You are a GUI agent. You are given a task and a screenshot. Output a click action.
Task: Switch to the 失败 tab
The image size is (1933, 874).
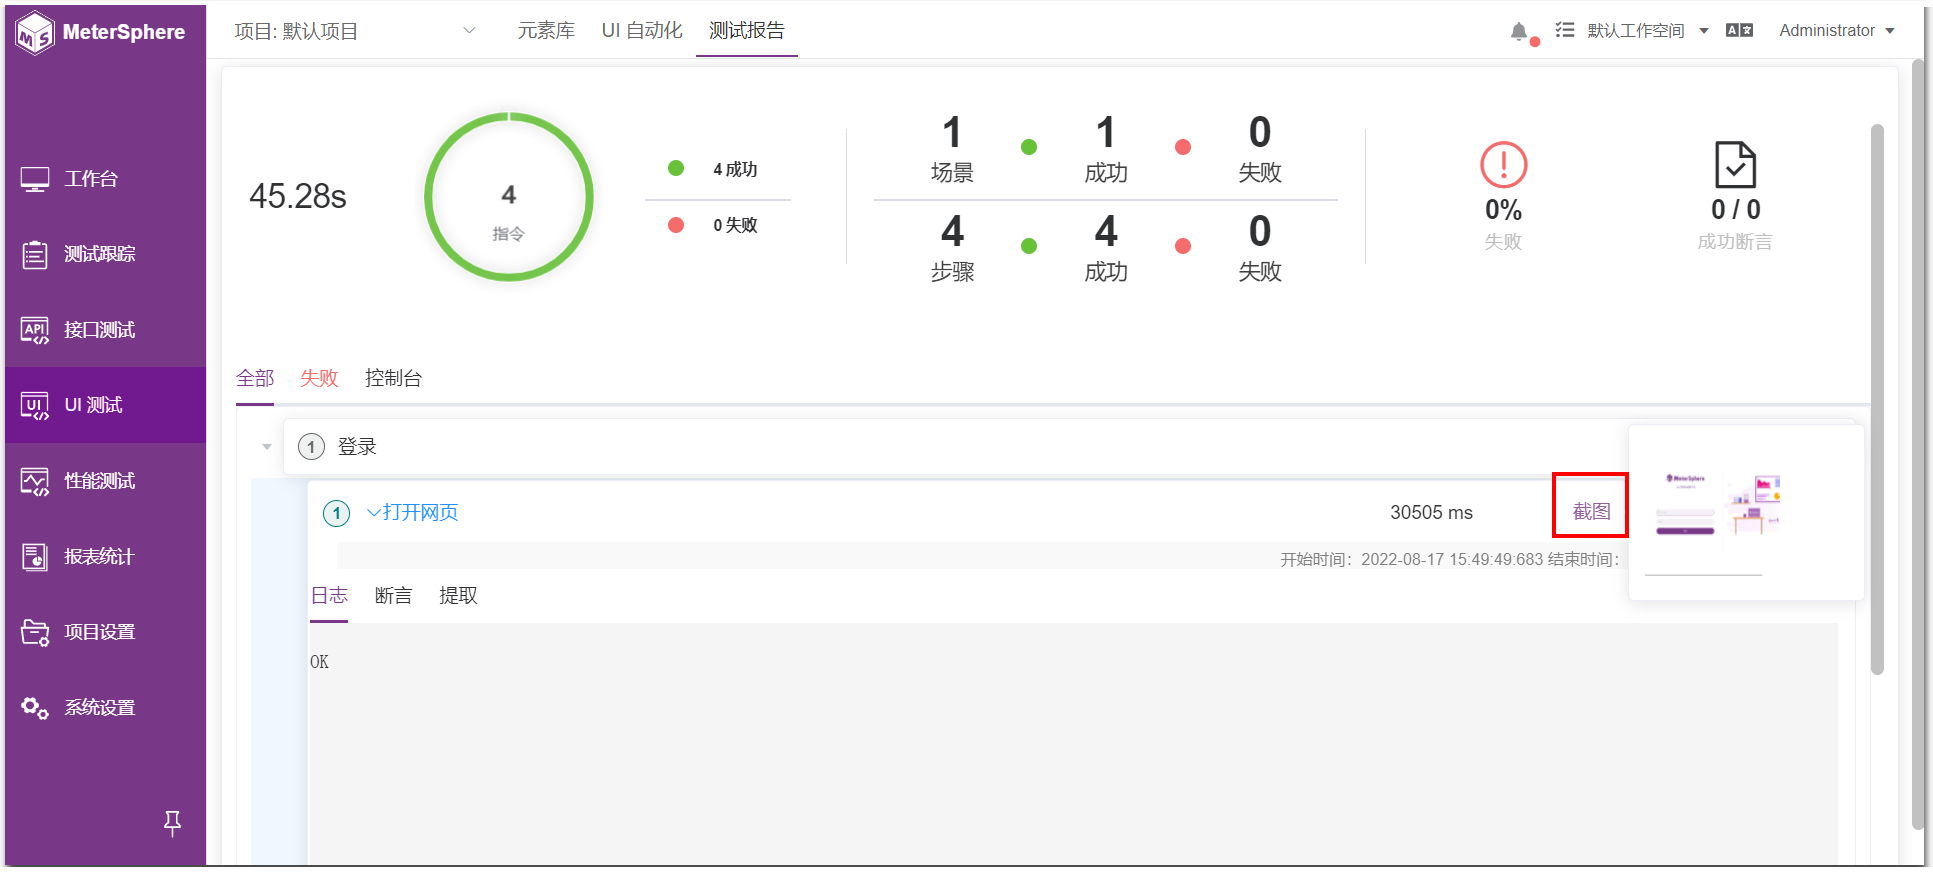(319, 378)
